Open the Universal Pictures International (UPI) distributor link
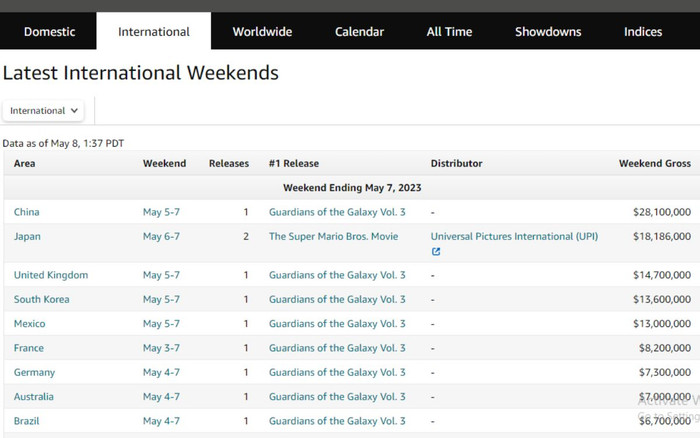The image size is (700, 438). (514, 237)
